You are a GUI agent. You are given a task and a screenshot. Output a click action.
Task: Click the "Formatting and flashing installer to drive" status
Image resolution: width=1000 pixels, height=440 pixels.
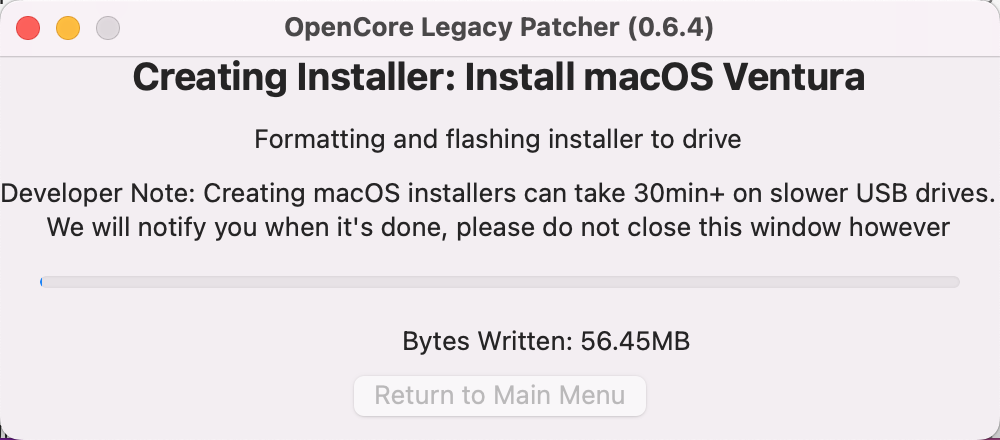click(498, 139)
